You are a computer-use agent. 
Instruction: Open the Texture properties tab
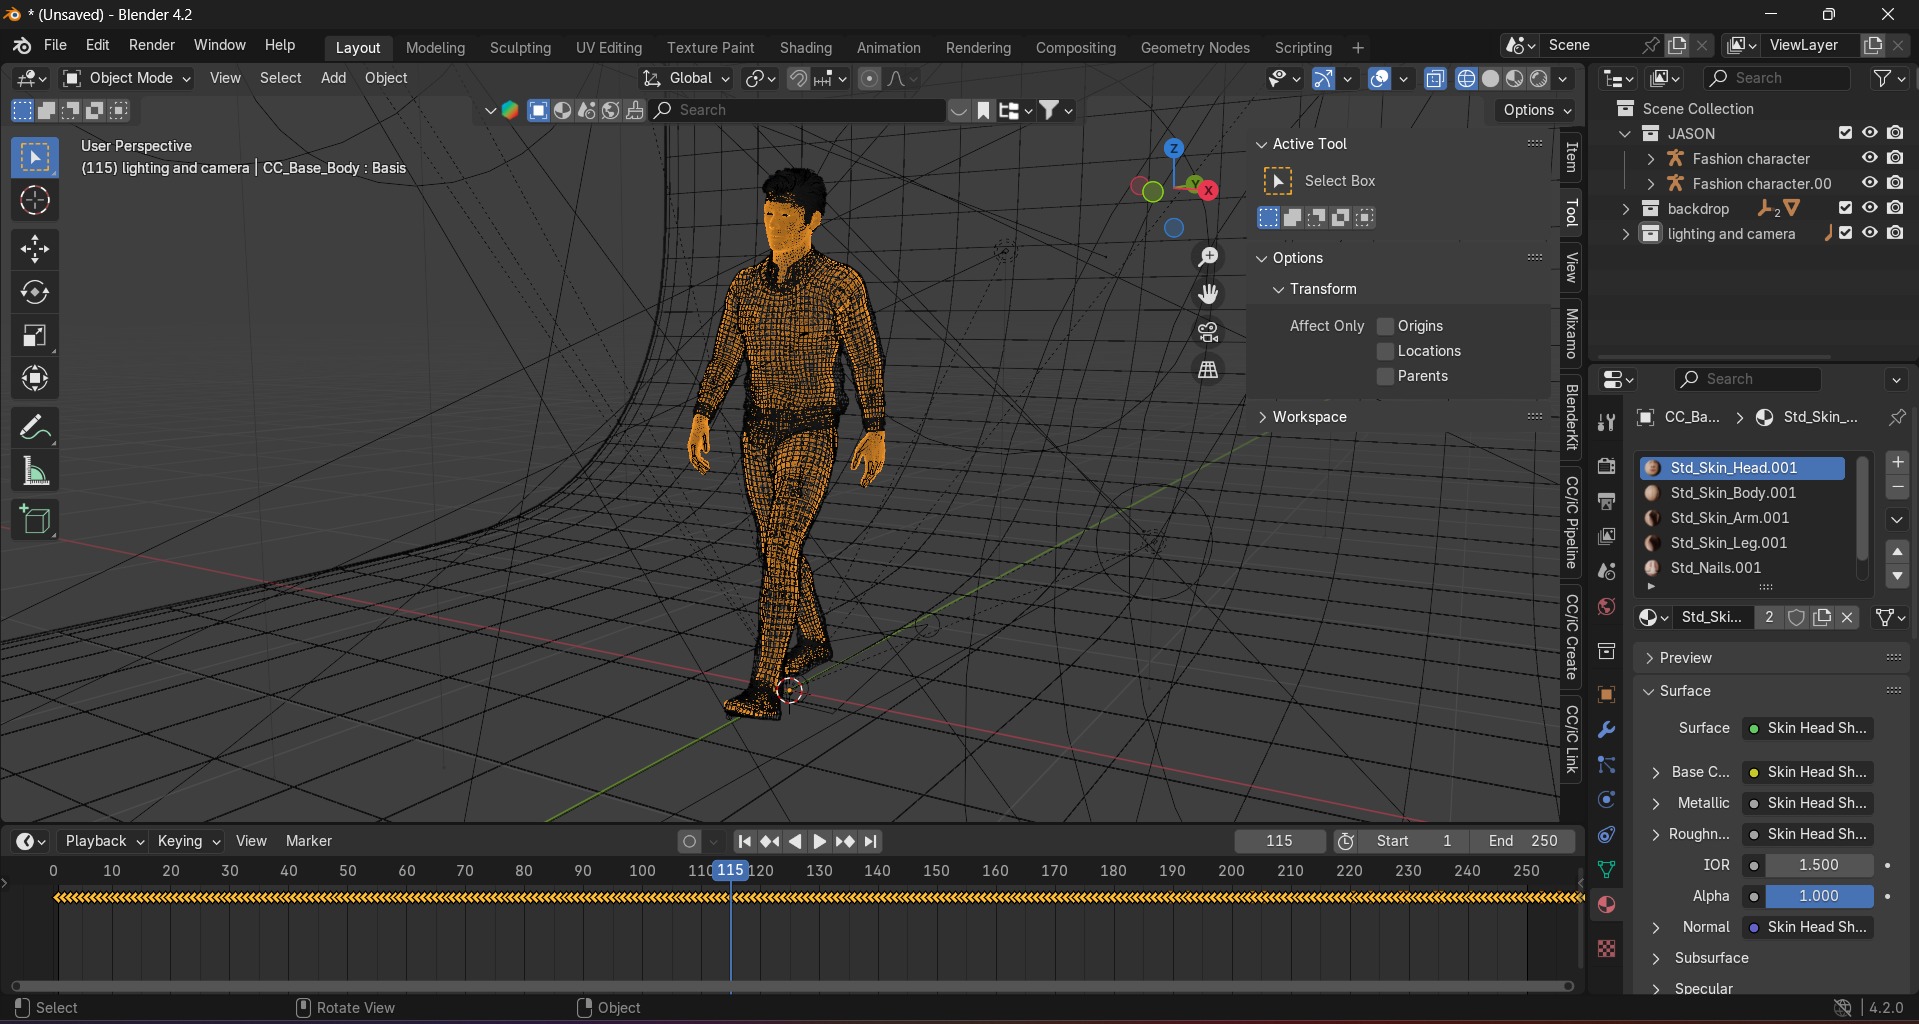click(1606, 948)
